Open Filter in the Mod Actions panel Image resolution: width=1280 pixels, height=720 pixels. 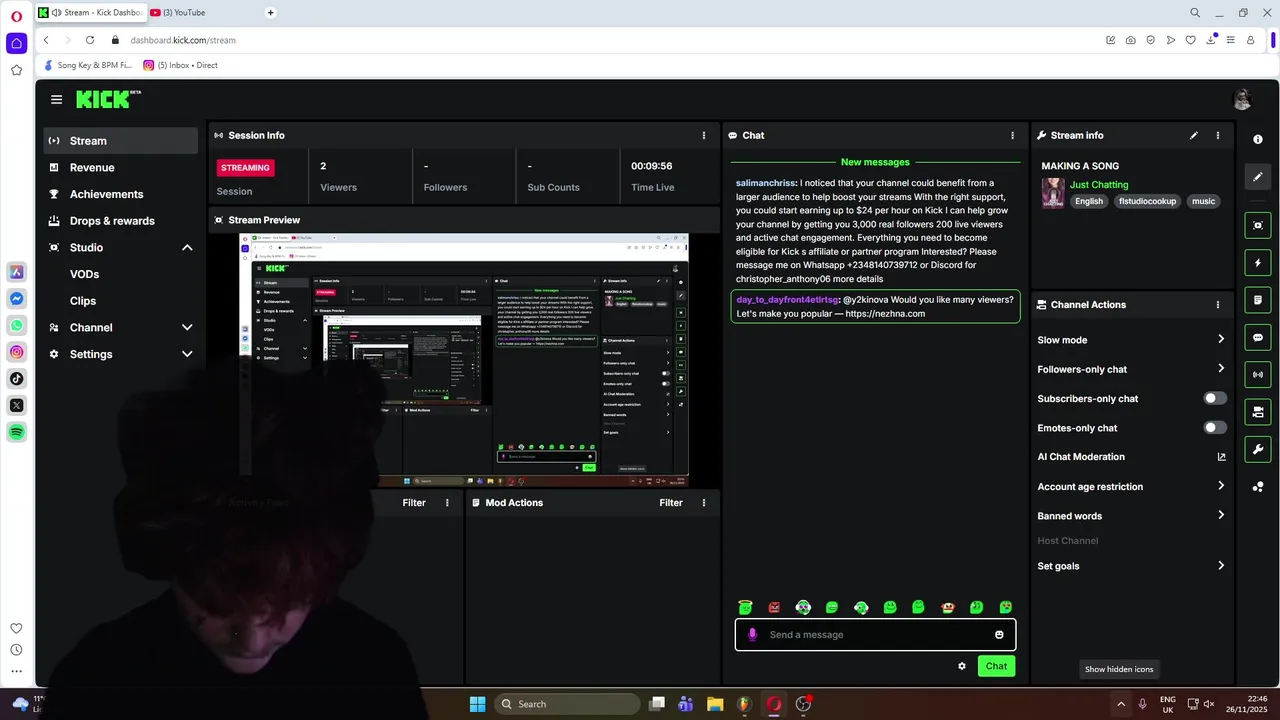(671, 503)
